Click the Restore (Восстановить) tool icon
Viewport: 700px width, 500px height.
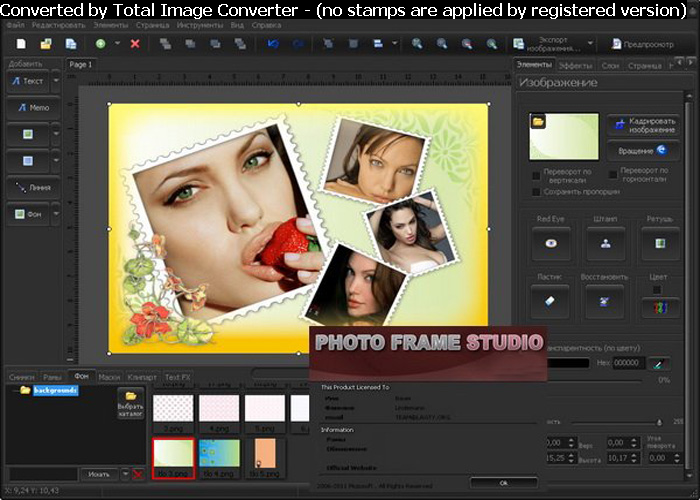[x=605, y=300]
